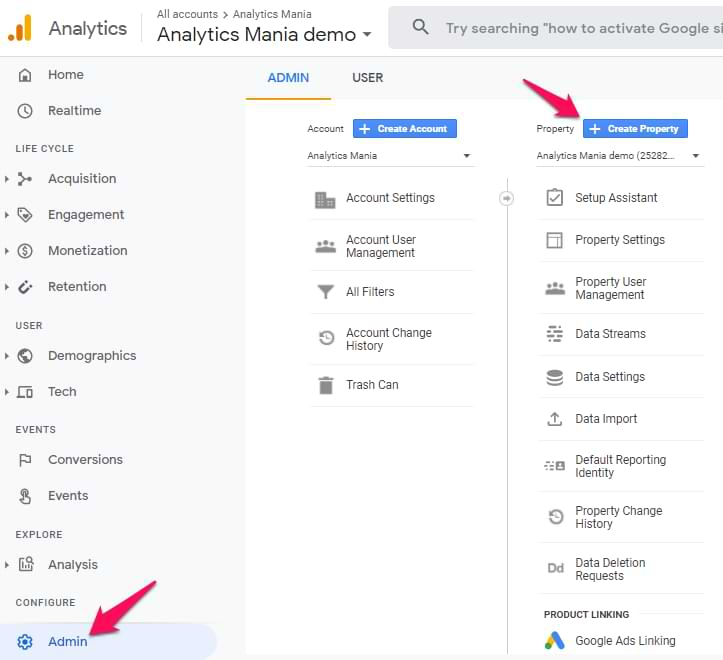Screen dimensions: 723x660
Task: Click the Google Ads Linking icon
Action: 555,641
